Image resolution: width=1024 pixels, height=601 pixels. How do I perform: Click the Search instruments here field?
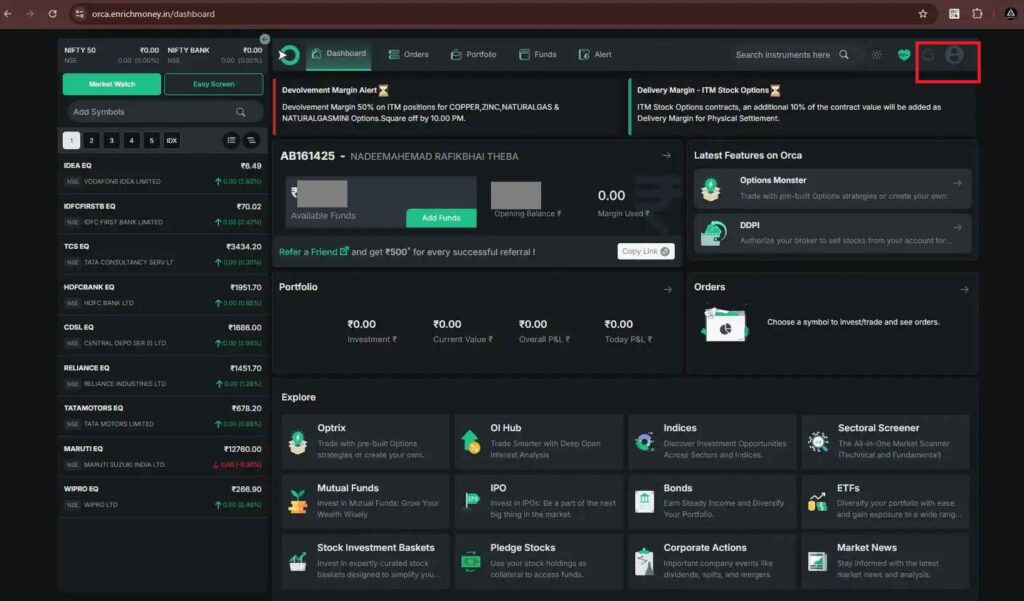click(792, 55)
